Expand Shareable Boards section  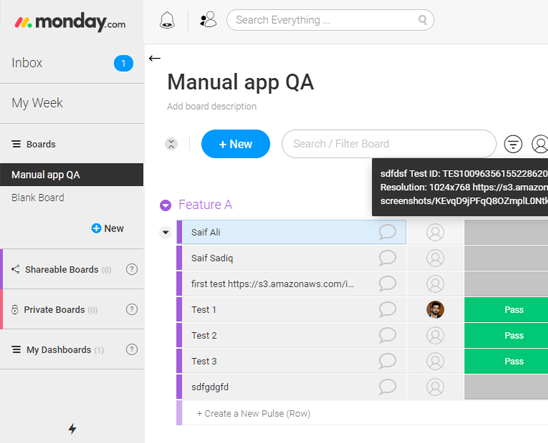62,270
